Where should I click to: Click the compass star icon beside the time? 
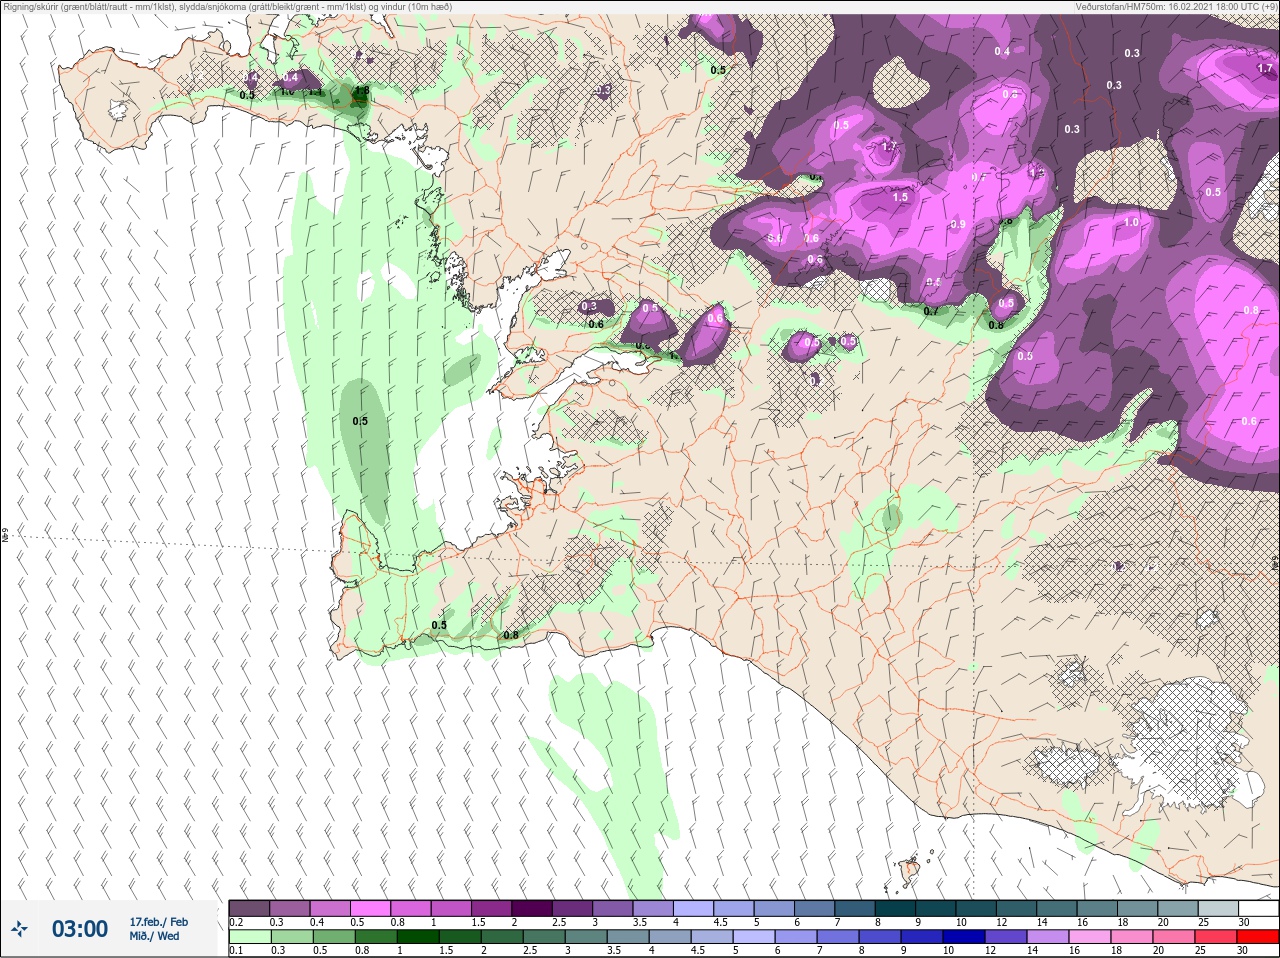[x=19, y=930]
